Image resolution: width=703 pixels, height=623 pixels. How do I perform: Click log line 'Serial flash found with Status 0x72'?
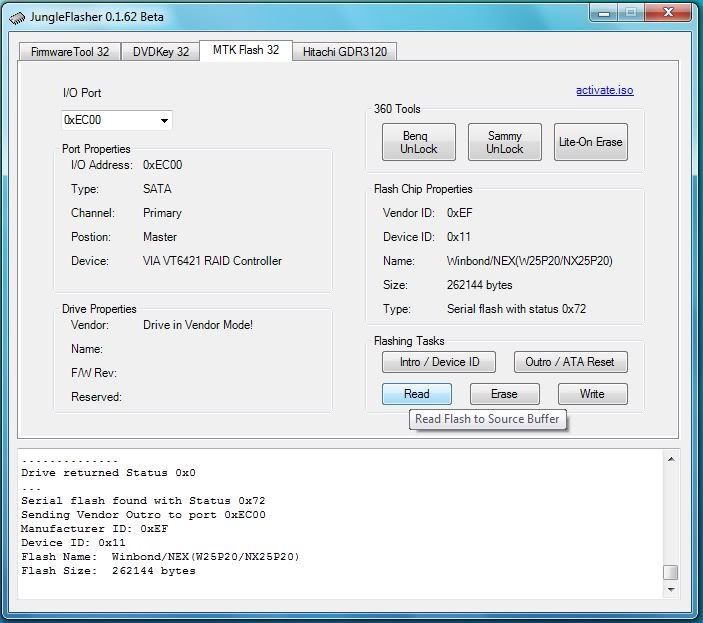point(143,501)
